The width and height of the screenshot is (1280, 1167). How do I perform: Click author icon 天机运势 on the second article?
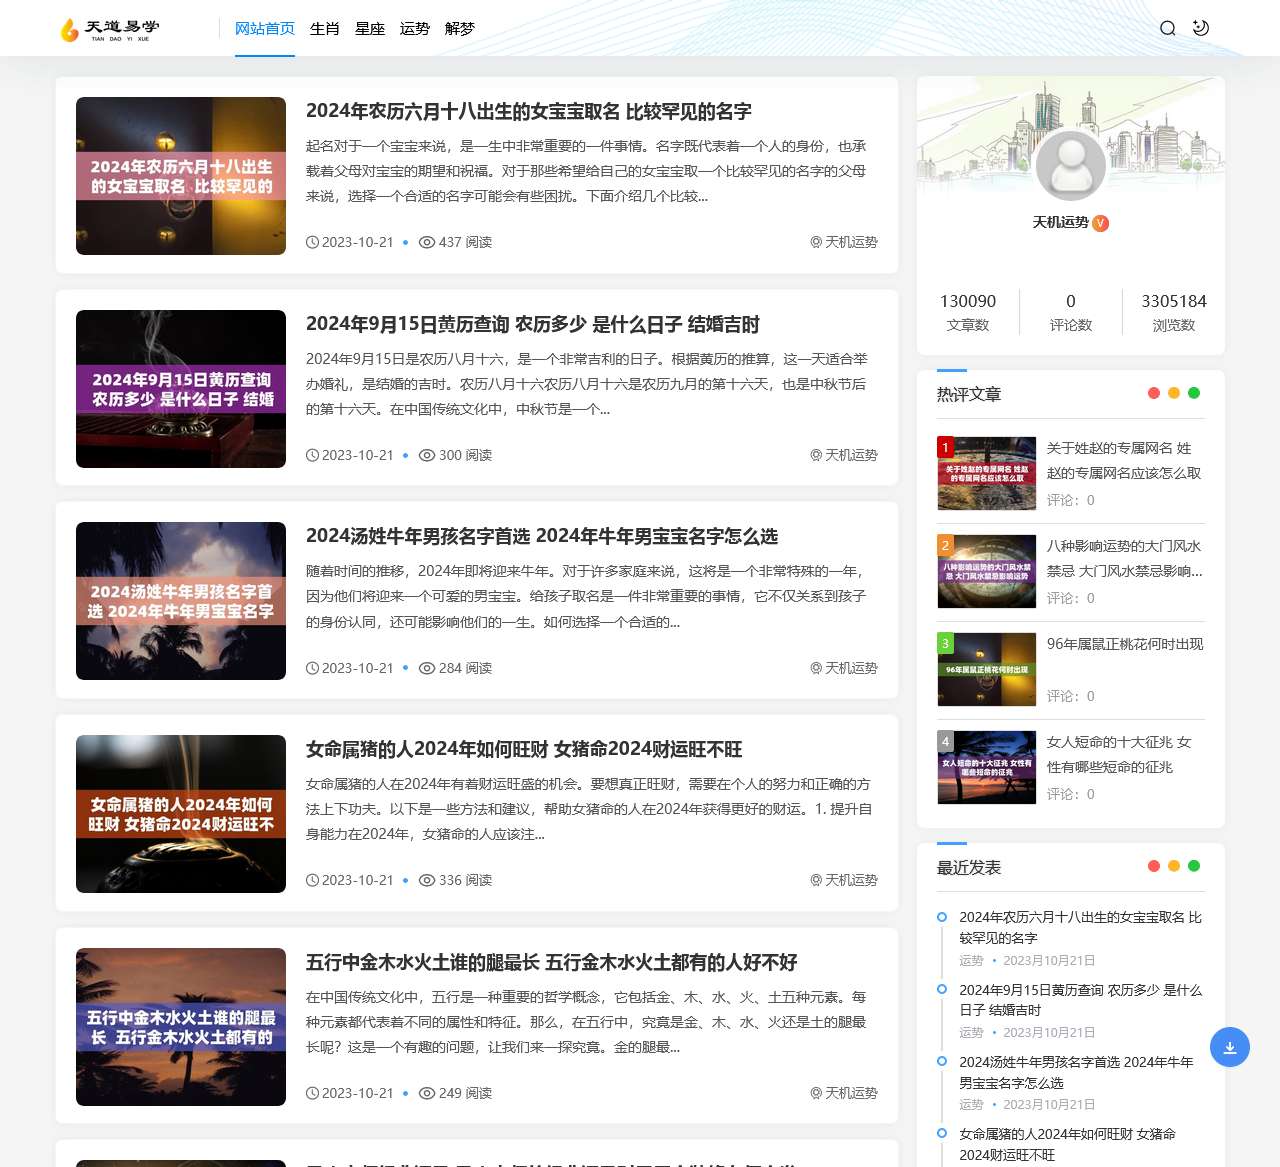click(816, 455)
